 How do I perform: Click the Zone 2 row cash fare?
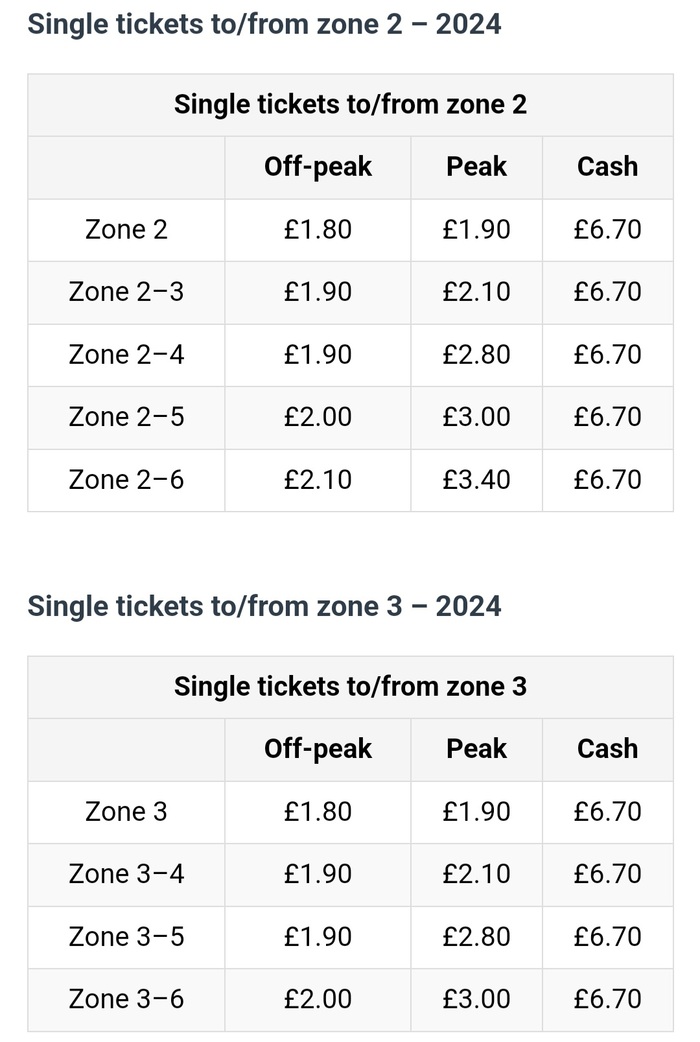(607, 230)
